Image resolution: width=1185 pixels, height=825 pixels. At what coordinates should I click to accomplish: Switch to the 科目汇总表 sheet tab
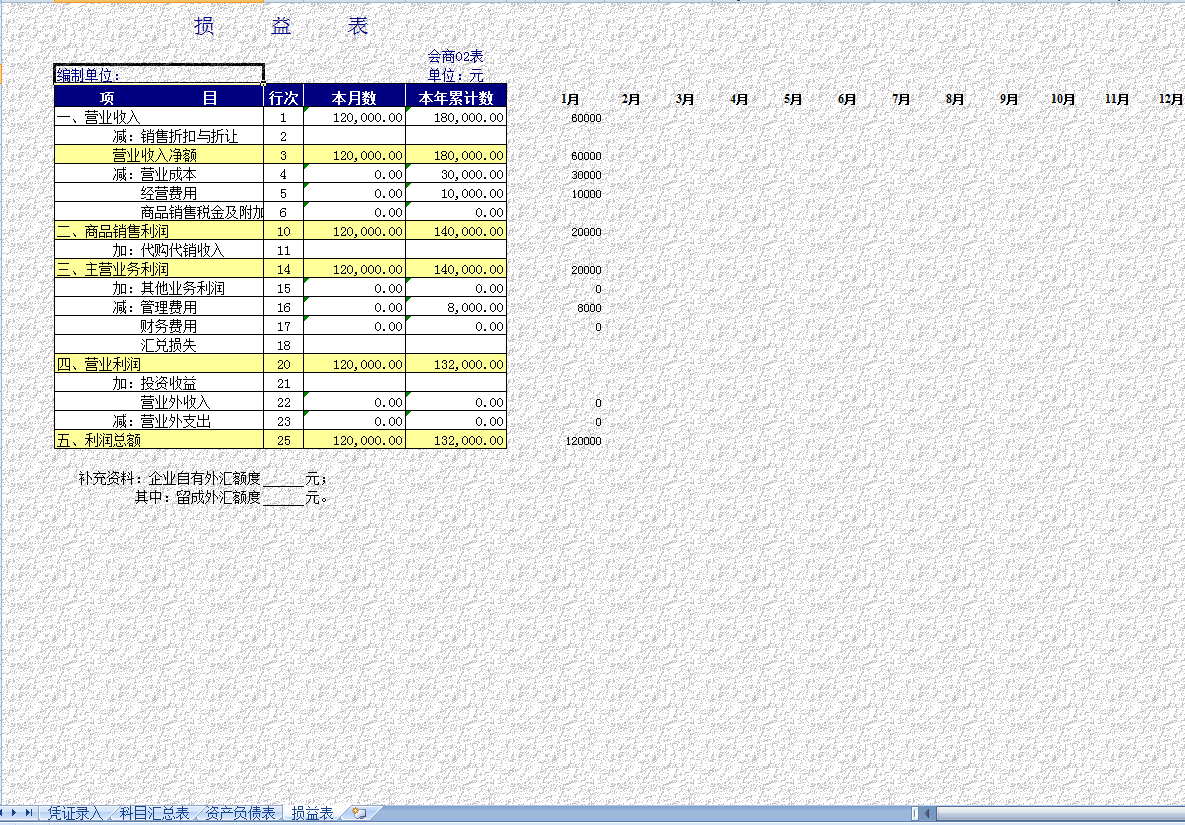(154, 813)
